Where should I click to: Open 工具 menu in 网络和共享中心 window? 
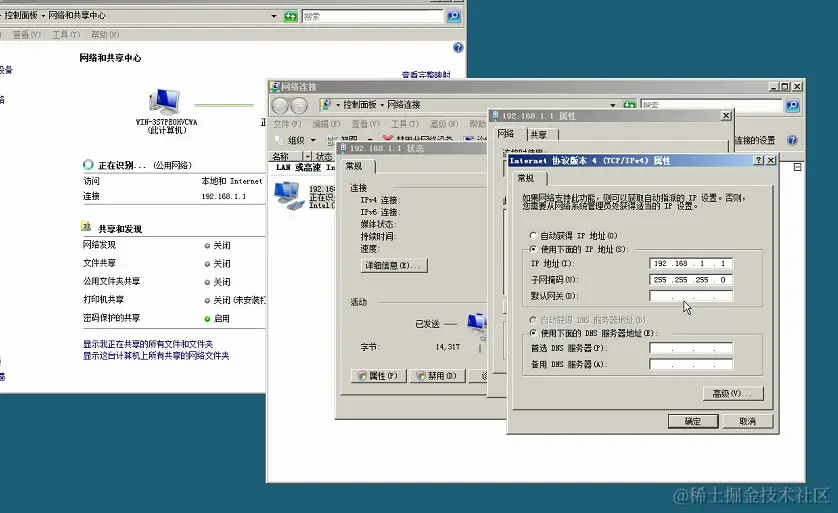[66, 35]
